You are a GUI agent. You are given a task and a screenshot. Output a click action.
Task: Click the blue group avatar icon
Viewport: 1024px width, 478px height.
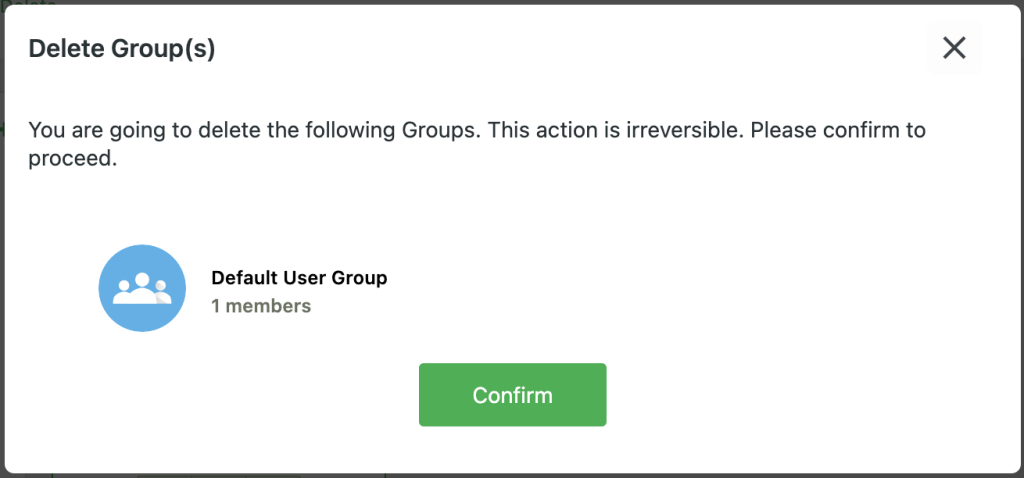point(142,288)
